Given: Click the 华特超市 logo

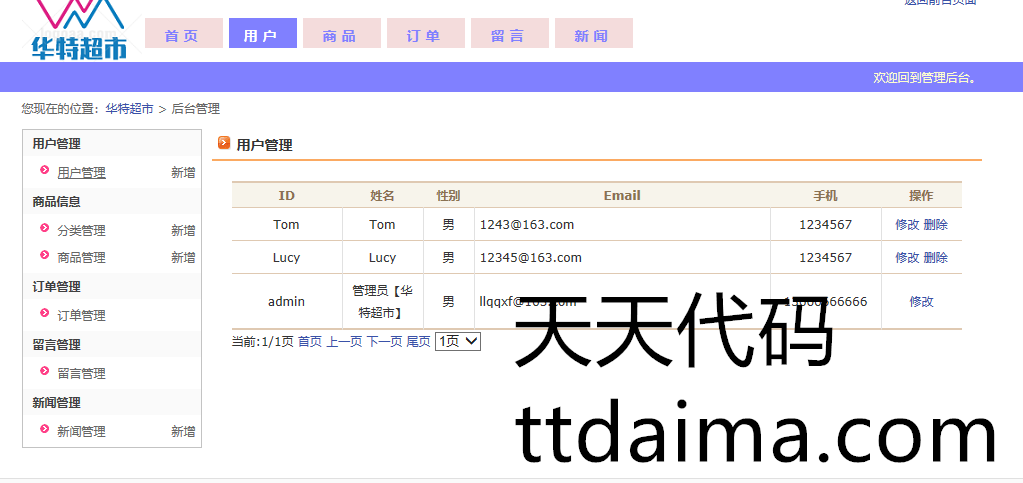Looking at the screenshot, I should (79, 30).
